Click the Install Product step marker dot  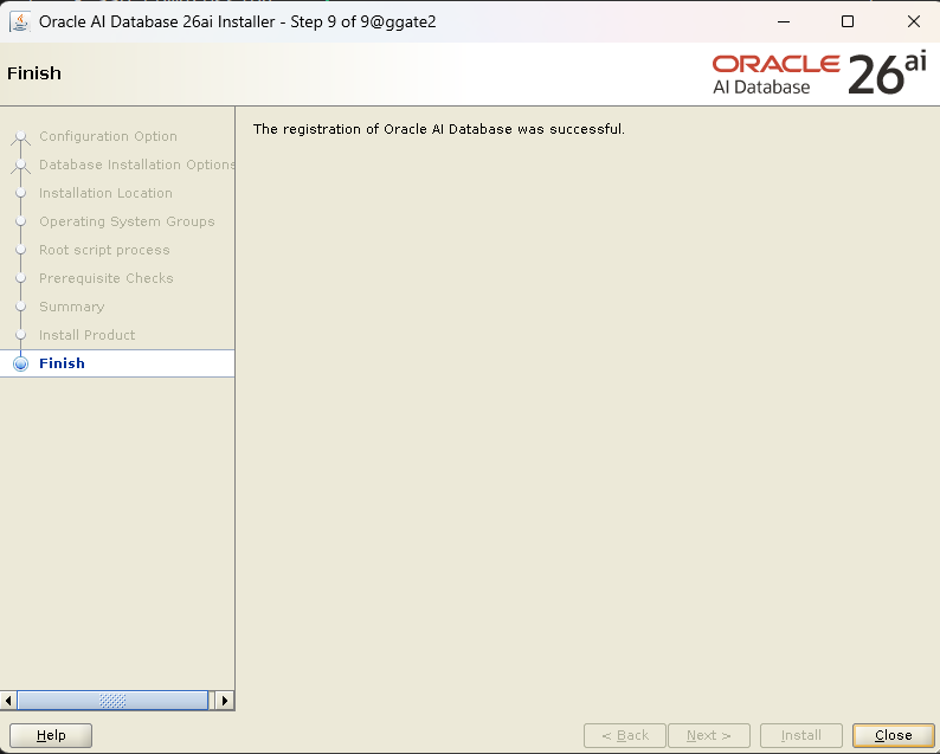coord(21,334)
